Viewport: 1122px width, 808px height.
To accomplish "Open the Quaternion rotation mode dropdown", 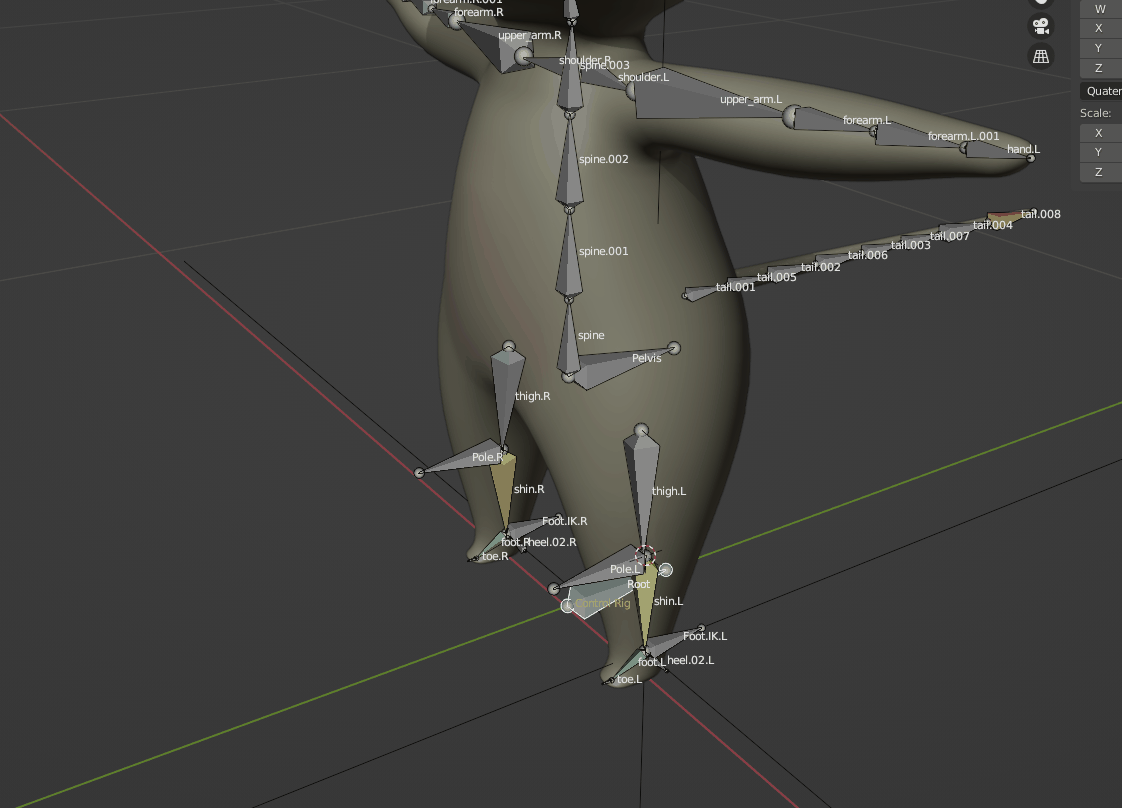I will click(1101, 91).
